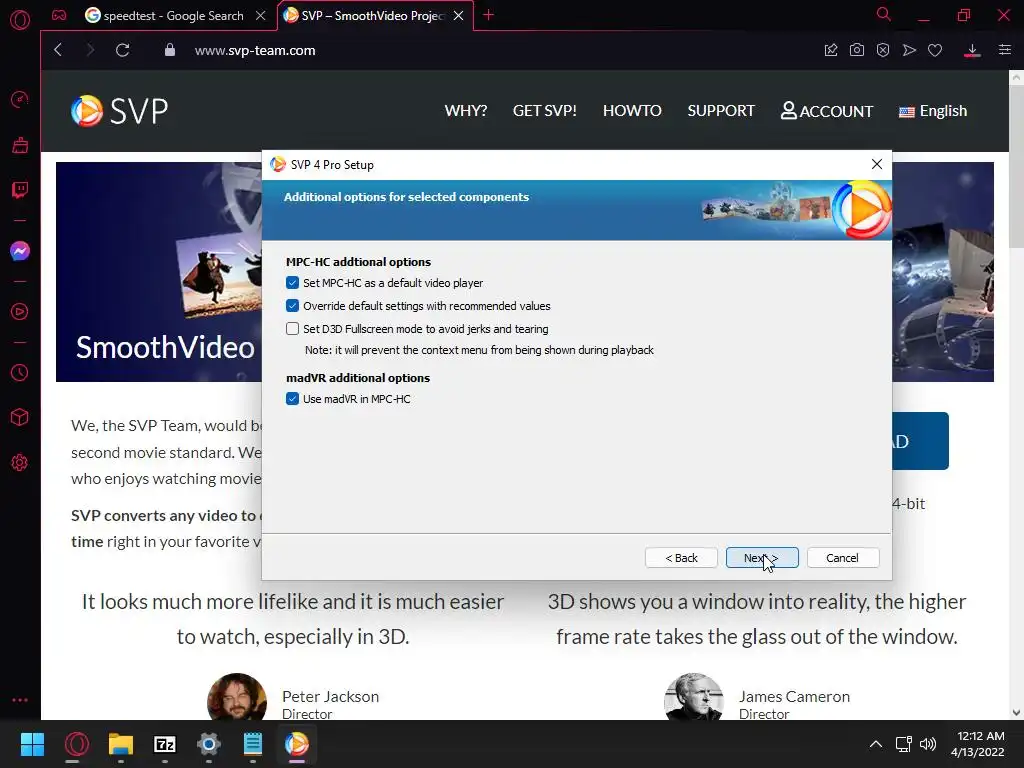This screenshot has width=1024, height=768.
Task: Open volume control in system tray
Action: [x=927, y=744]
